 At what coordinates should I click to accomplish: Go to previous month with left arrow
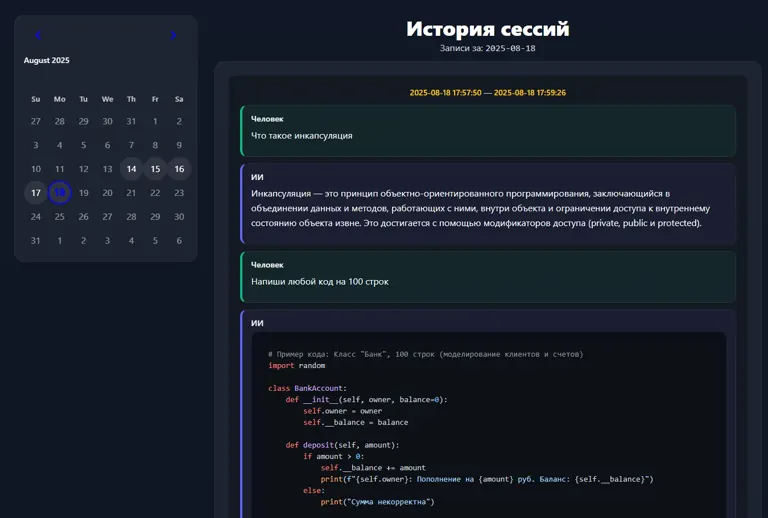[38, 35]
